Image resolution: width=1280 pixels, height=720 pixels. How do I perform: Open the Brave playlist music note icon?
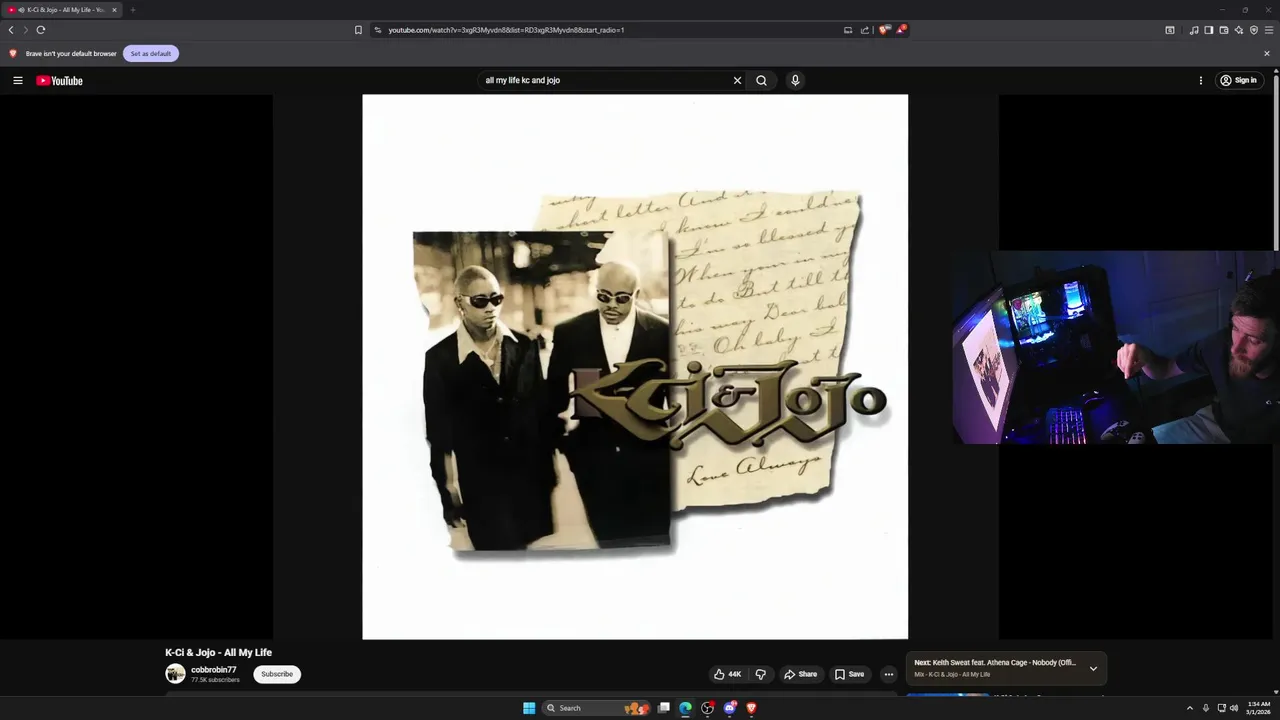coord(1193,30)
